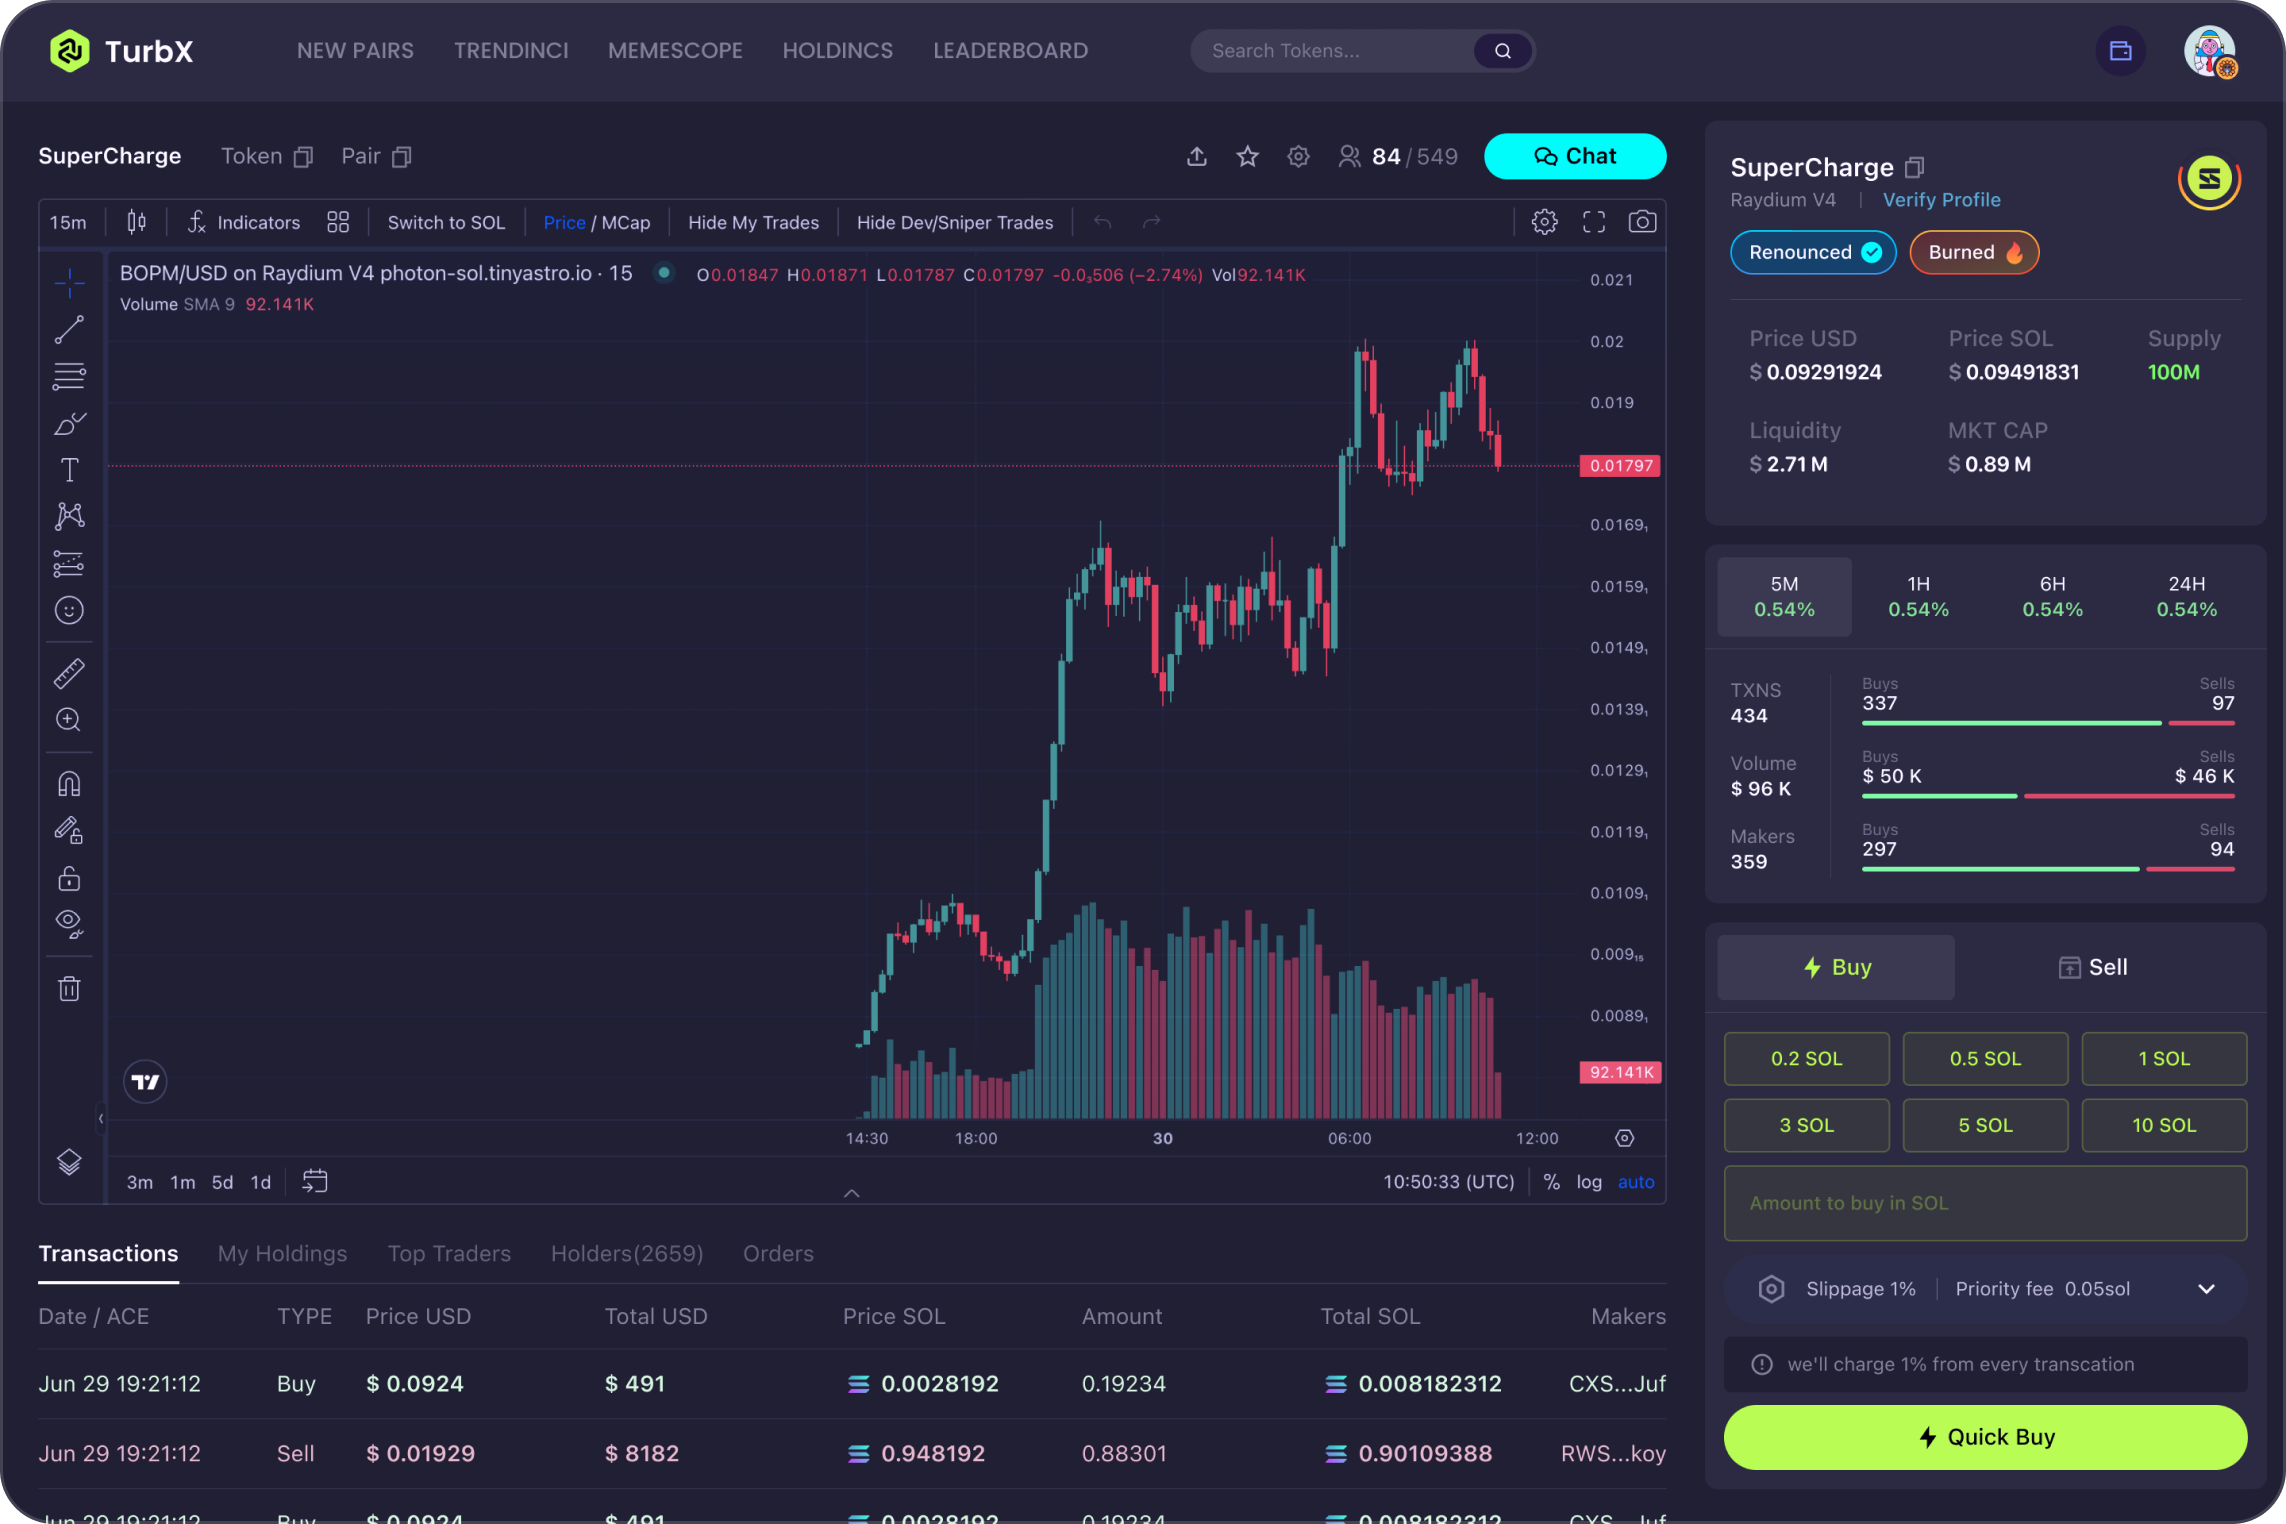Click the trash remove drawings icon
Image resolution: width=2286 pixels, height=1524 pixels.
[x=69, y=989]
